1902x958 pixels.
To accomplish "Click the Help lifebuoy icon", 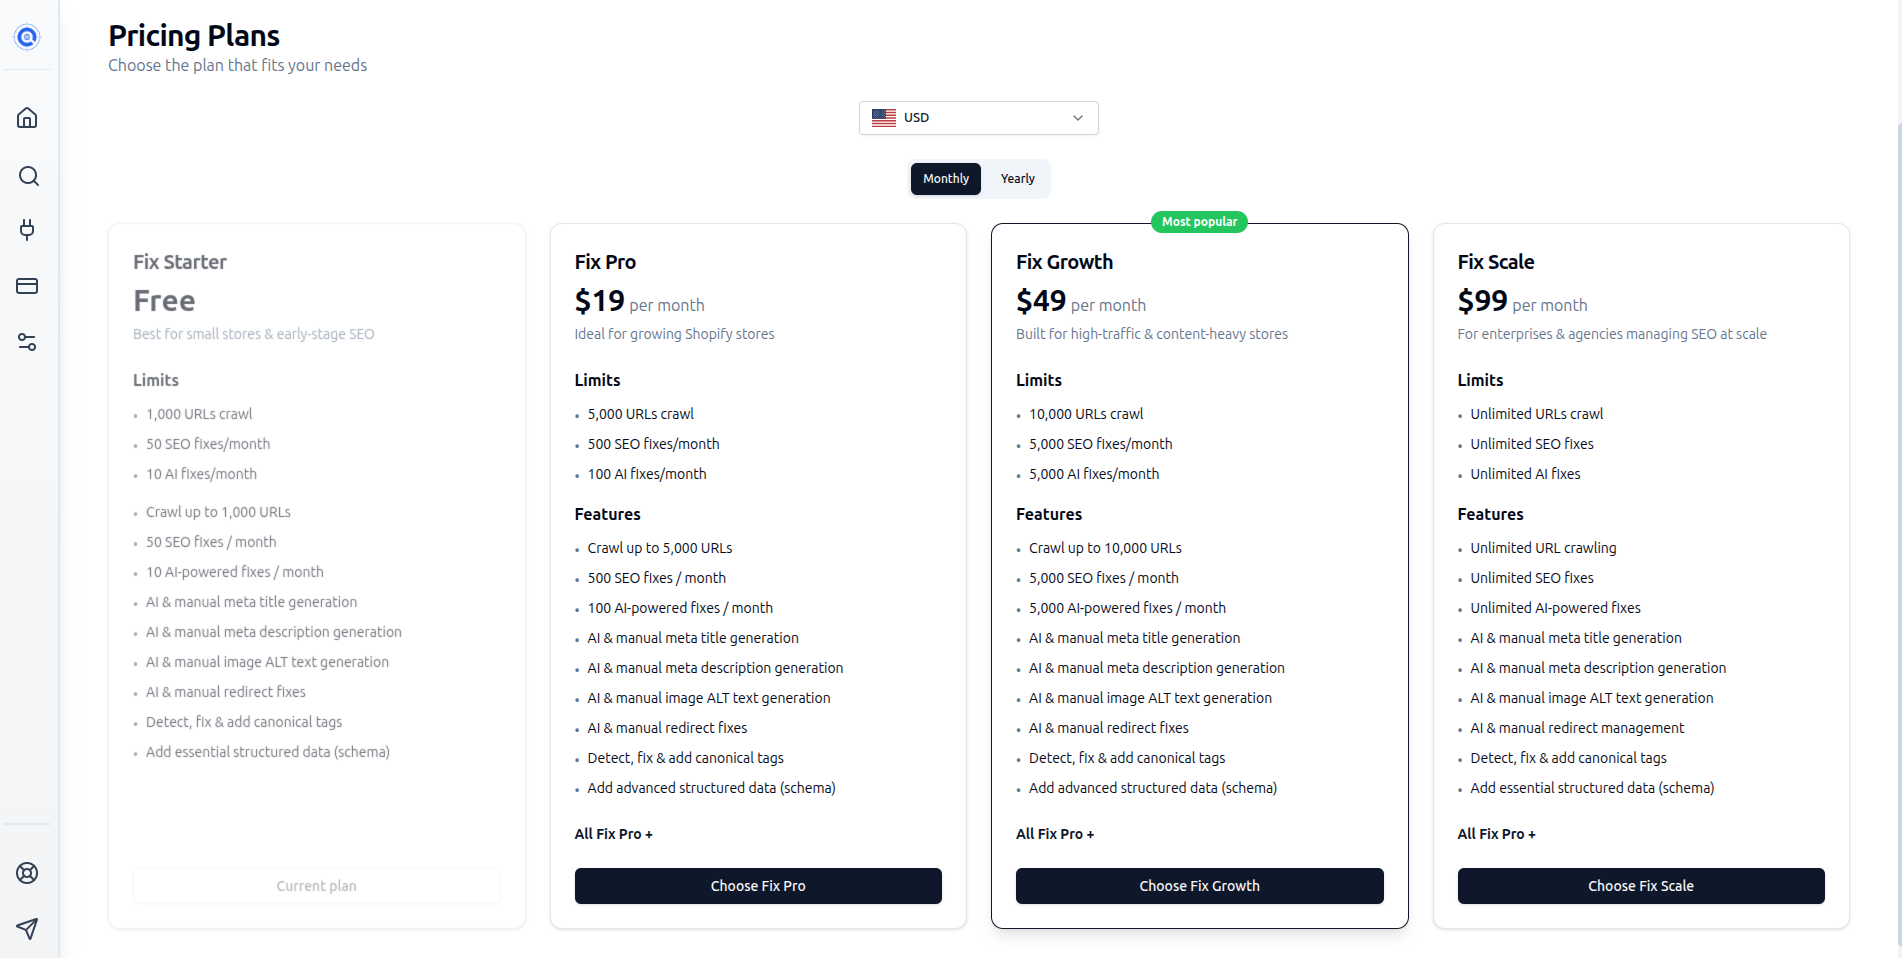I will tap(27, 873).
